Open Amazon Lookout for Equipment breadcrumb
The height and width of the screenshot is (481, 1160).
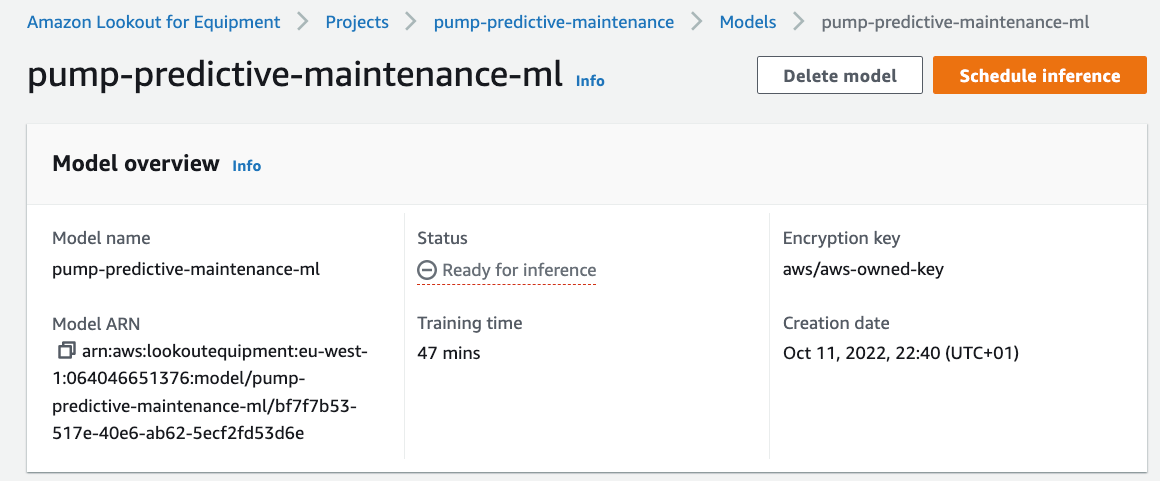tap(153, 22)
